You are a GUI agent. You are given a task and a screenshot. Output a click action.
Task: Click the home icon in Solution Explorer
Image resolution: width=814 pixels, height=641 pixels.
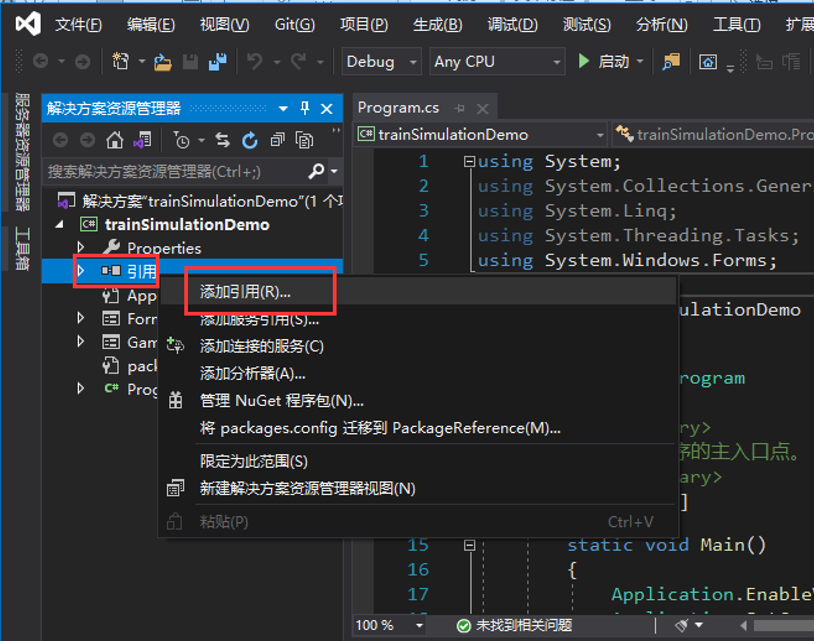(115, 140)
